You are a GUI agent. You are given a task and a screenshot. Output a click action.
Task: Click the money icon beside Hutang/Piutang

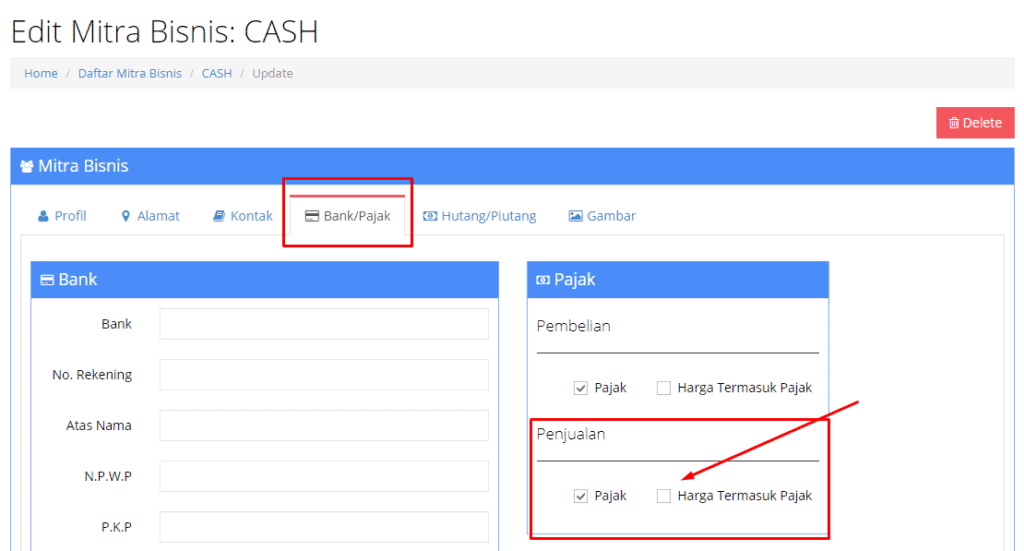click(430, 216)
